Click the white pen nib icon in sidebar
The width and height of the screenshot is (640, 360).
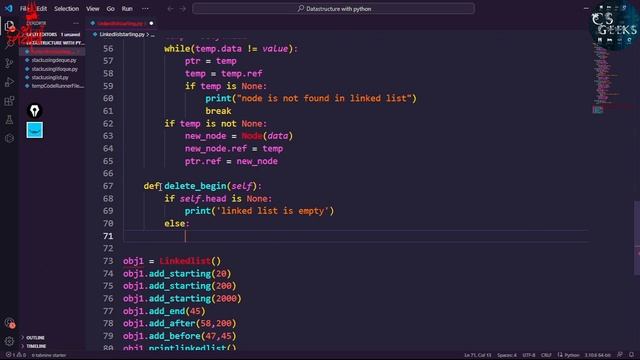click(35, 111)
